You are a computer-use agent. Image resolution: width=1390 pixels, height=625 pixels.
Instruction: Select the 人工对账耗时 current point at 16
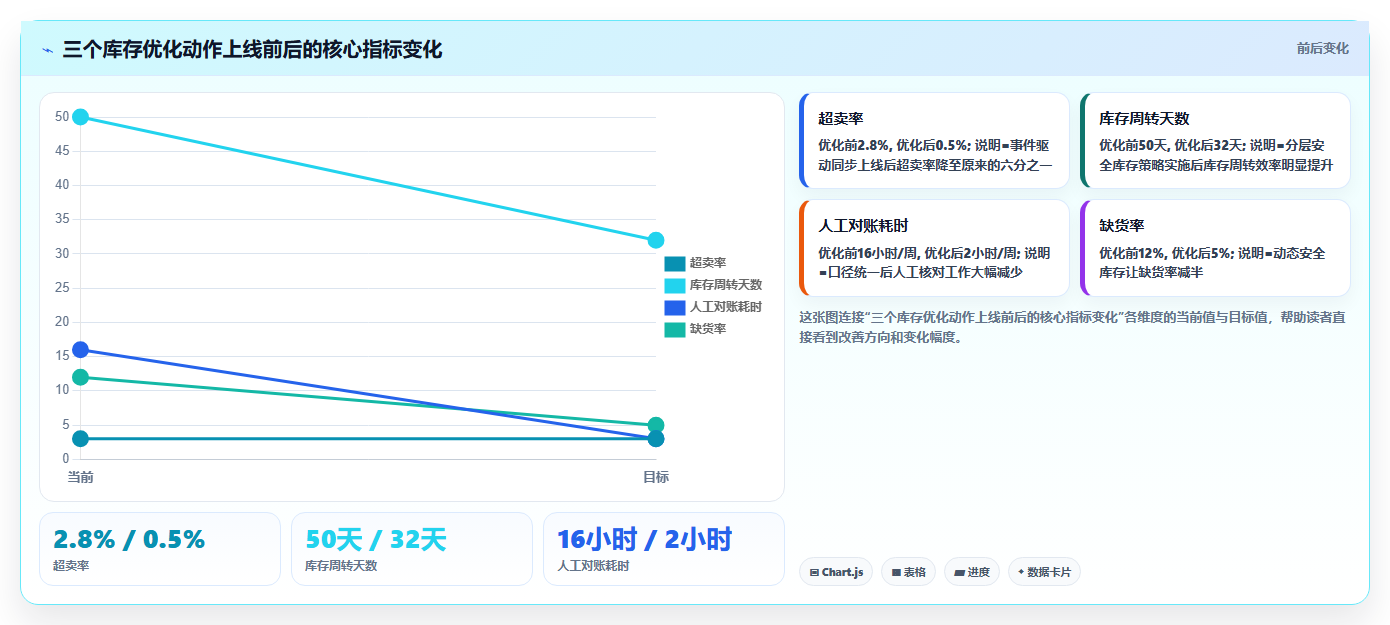click(81, 349)
